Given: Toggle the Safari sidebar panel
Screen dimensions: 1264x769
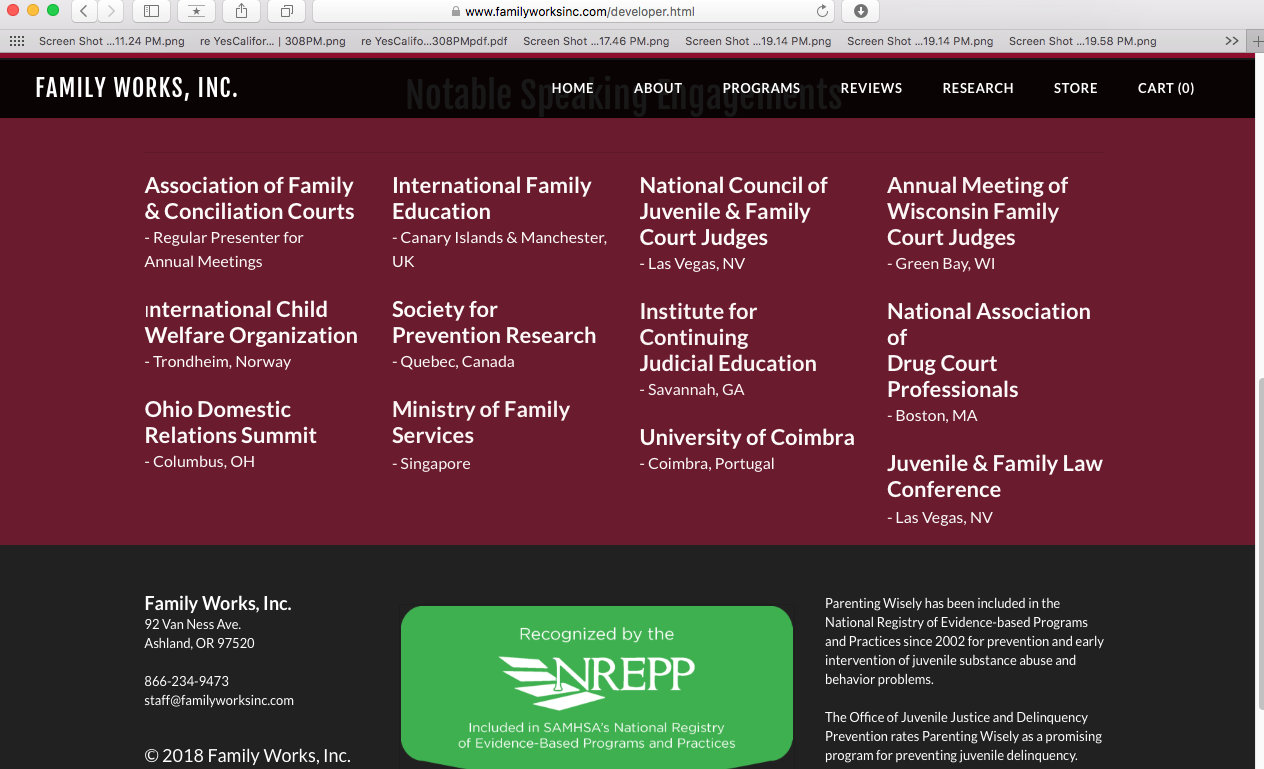Looking at the screenshot, I should coord(151,11).
